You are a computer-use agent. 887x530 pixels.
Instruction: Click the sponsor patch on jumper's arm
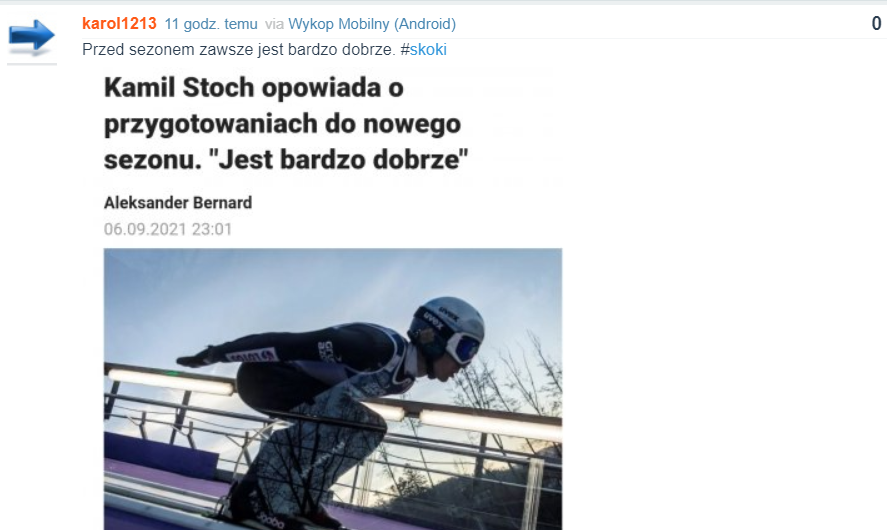point(251,356)
